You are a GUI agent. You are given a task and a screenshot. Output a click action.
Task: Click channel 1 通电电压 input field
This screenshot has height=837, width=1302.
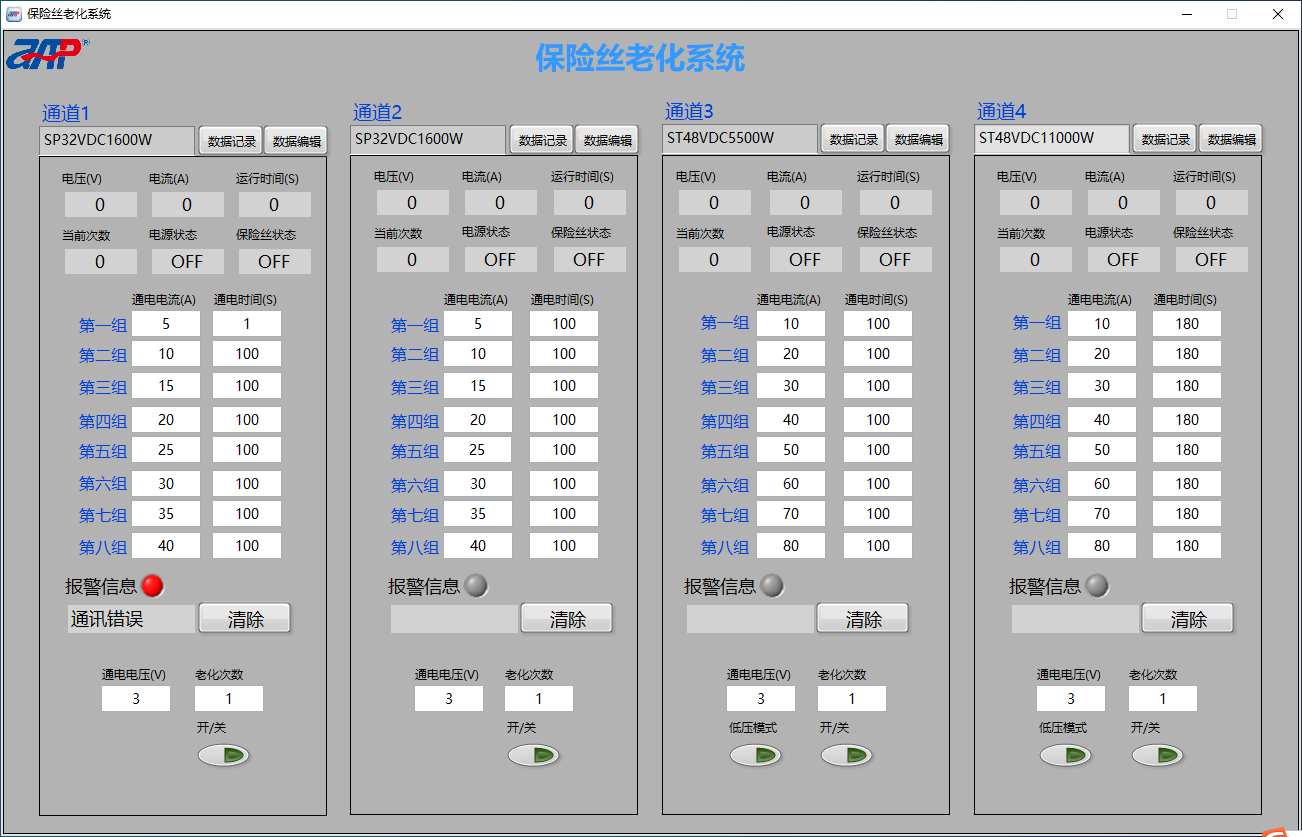(136, 699)
